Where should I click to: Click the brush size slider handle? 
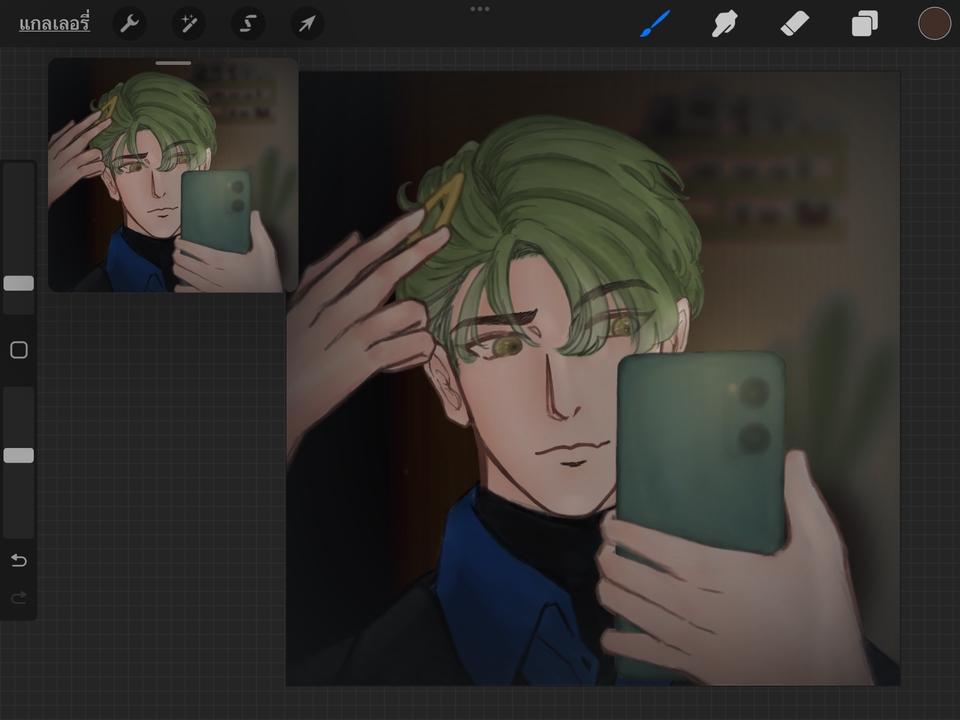tap(19, 283)
